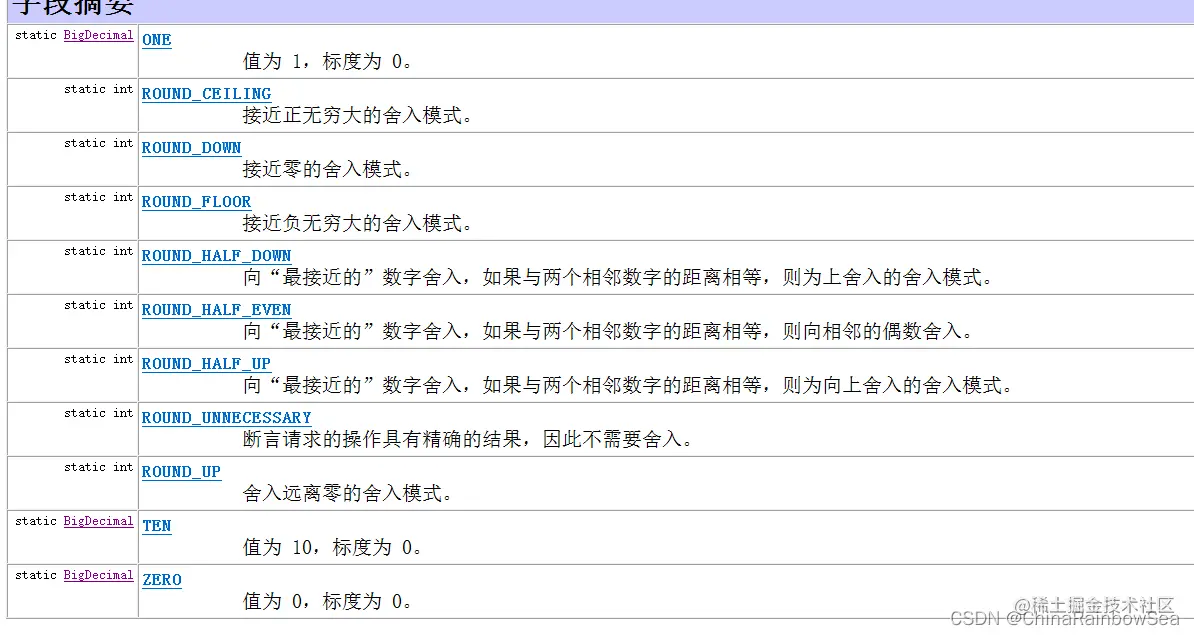The image size is (1194, 635).
Task: Click BigDecimal type link in ZERO row
Action: 98,576
